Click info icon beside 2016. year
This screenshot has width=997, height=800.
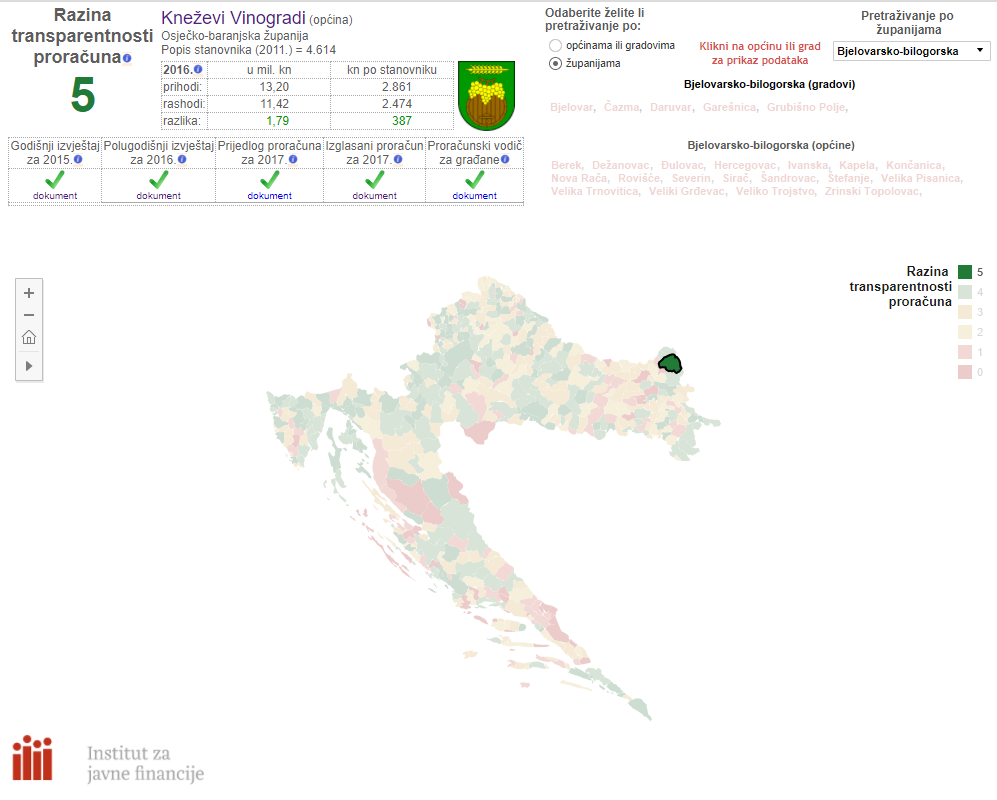point(198,70)
